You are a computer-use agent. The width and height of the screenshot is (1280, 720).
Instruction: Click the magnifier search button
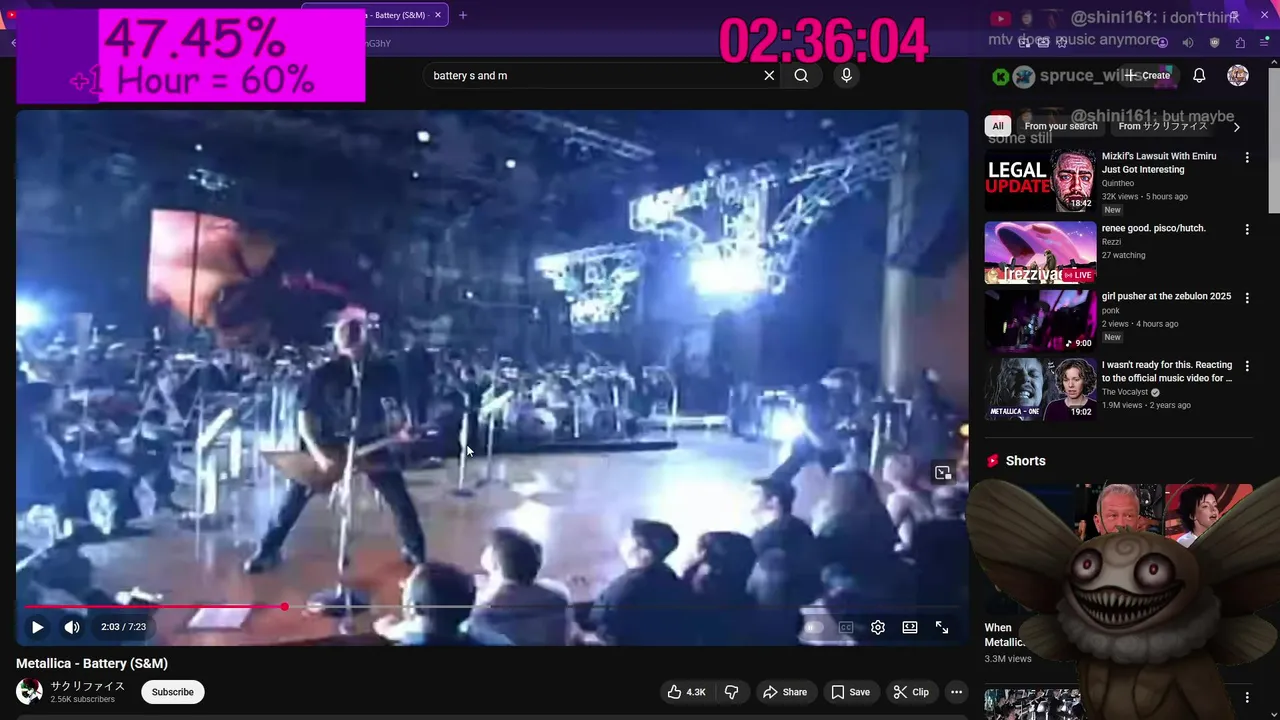pyautogui.click(x=801, y=75)
